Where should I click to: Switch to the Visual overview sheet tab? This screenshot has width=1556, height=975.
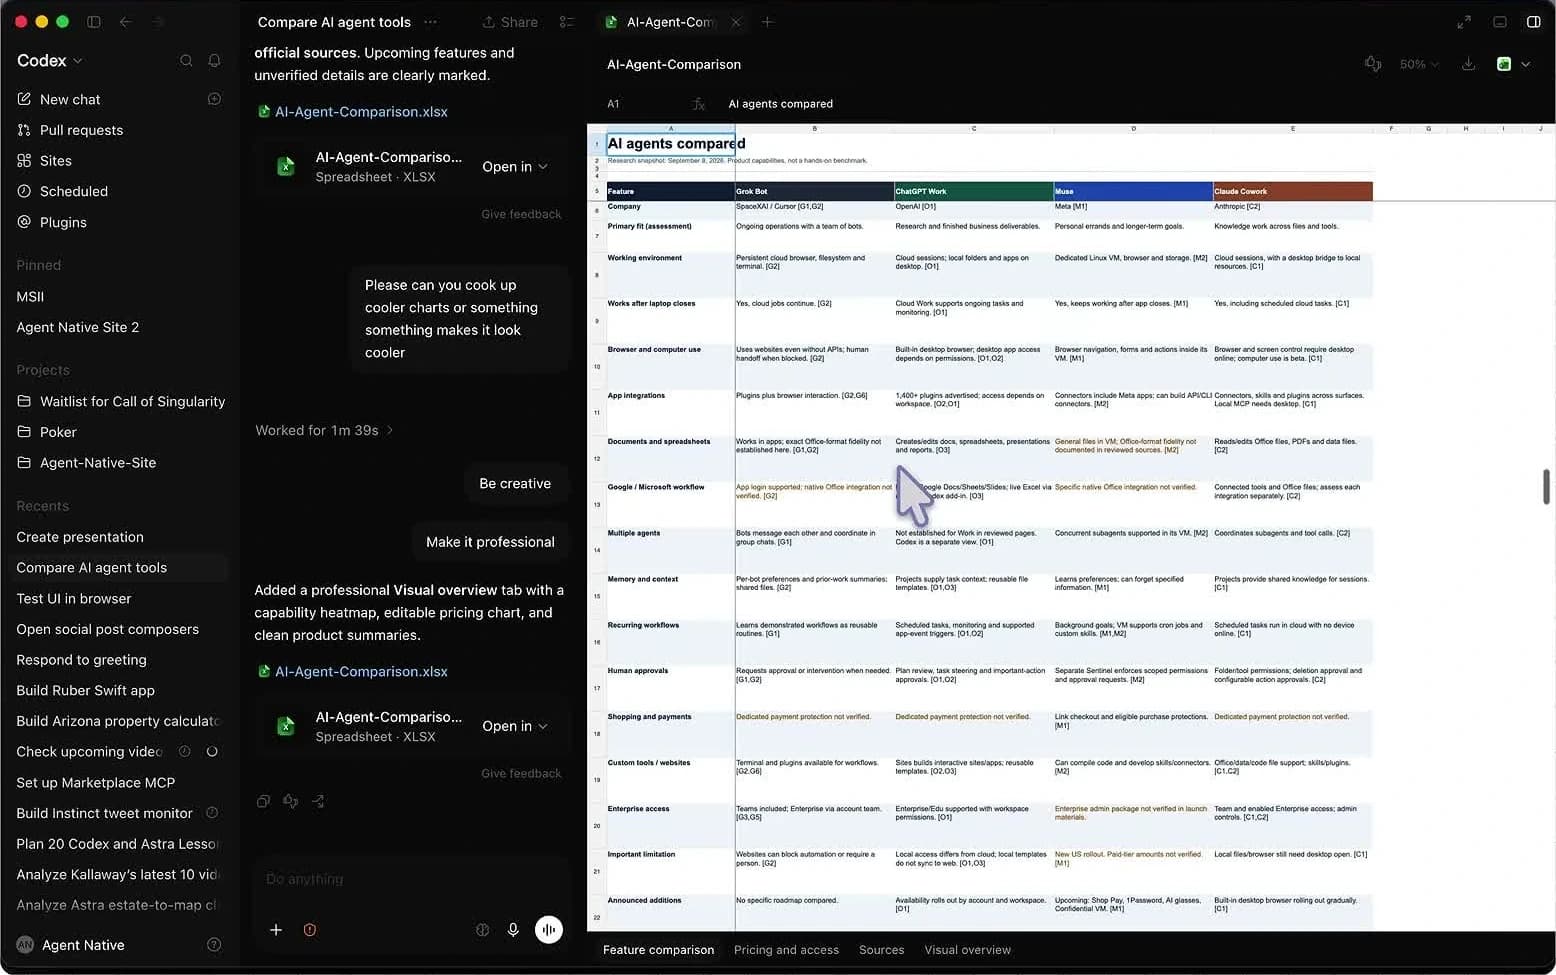coord(967,950)
